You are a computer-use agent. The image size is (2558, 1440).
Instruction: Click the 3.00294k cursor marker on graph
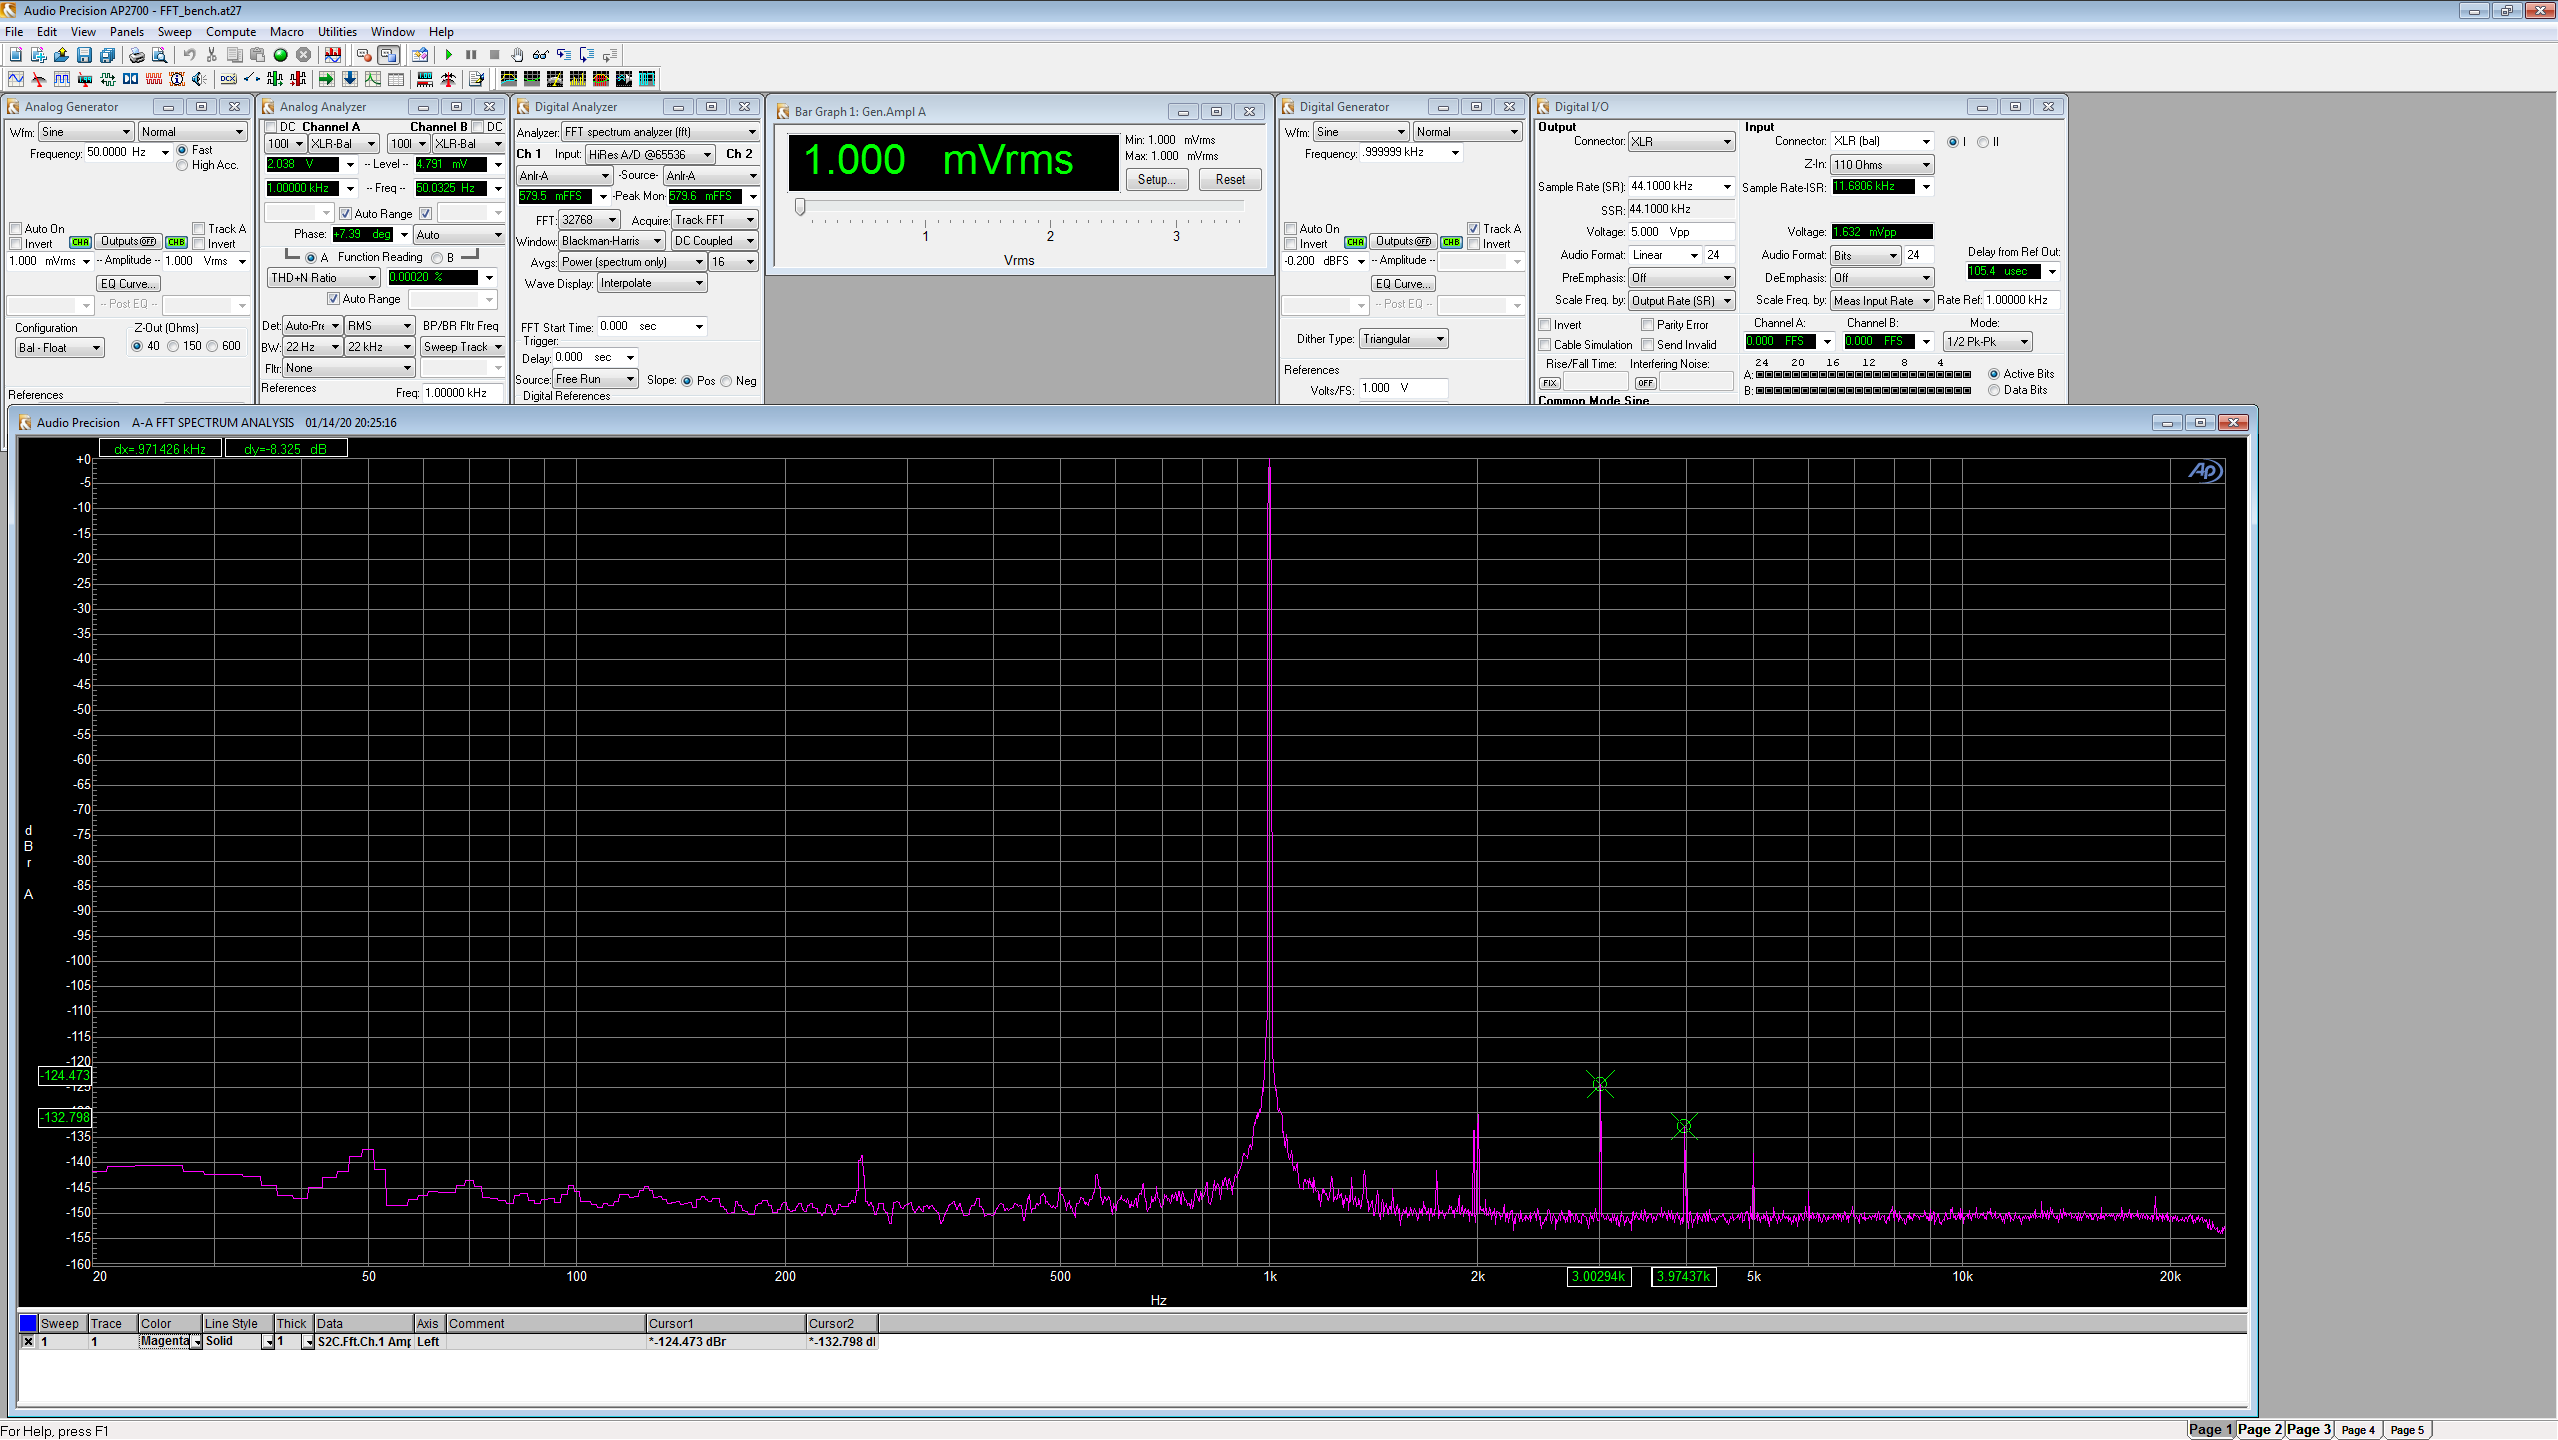coord(1600,1084)
